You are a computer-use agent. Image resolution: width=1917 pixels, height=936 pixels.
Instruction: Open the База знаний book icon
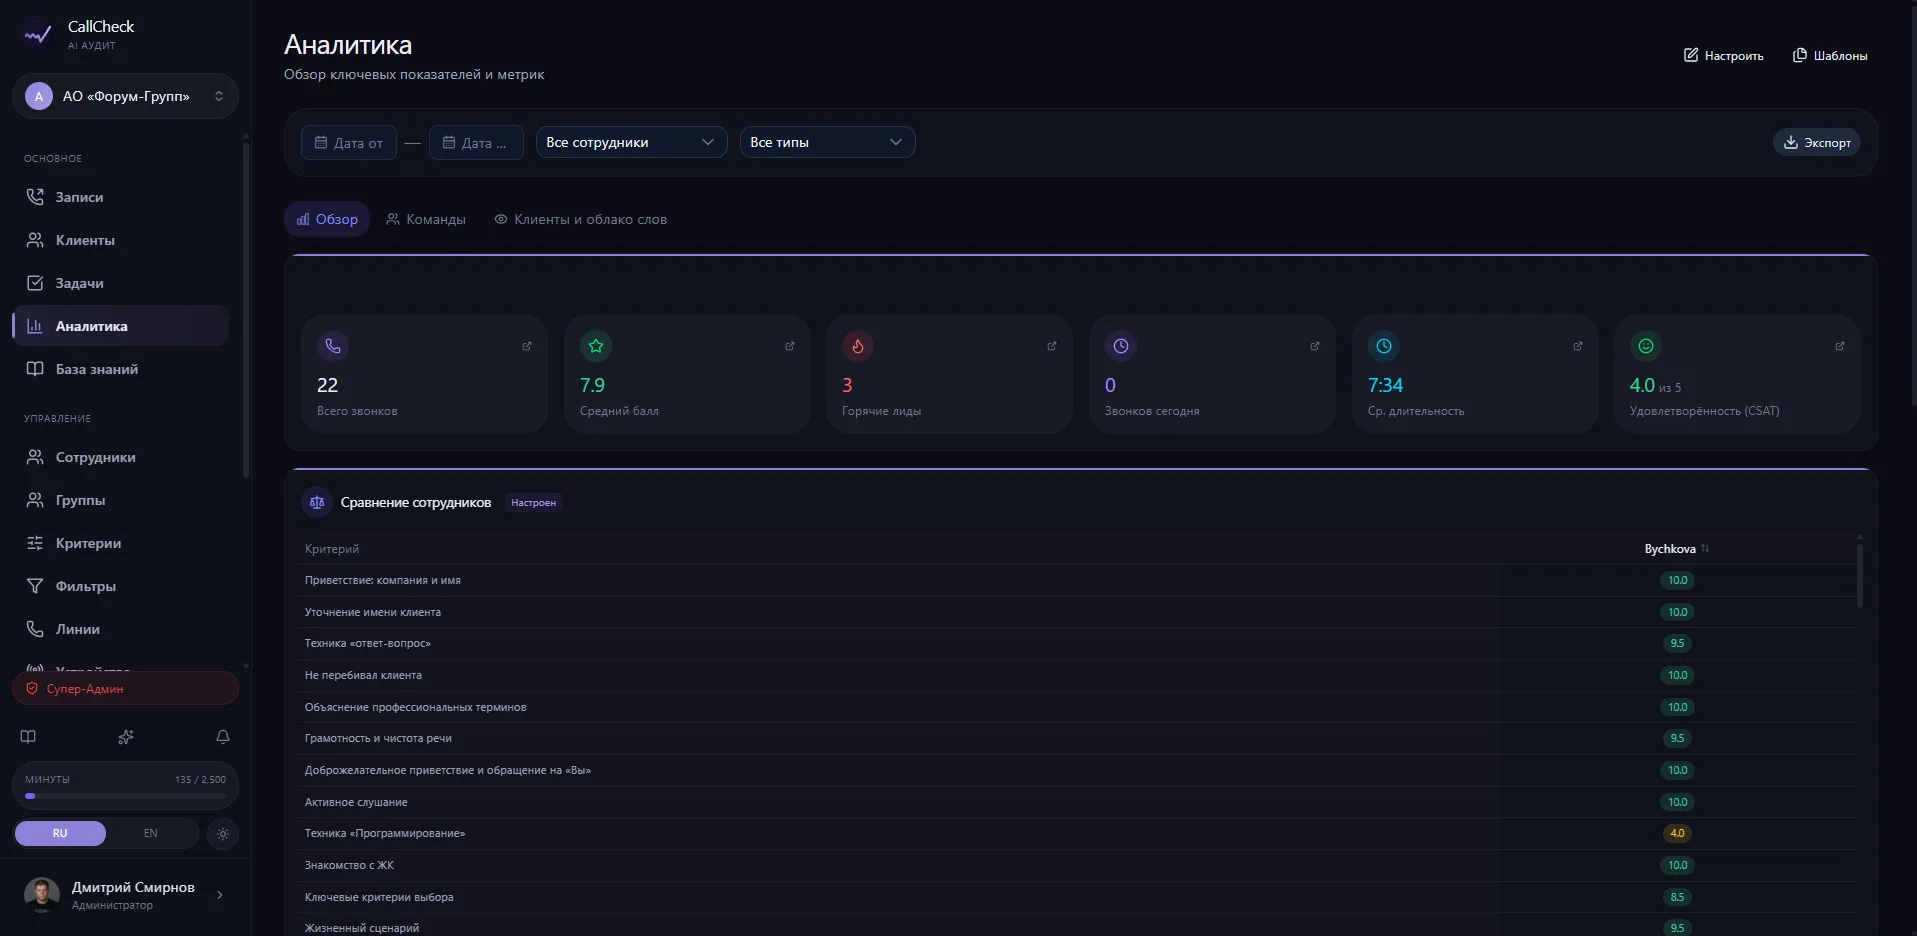[35, 369]
